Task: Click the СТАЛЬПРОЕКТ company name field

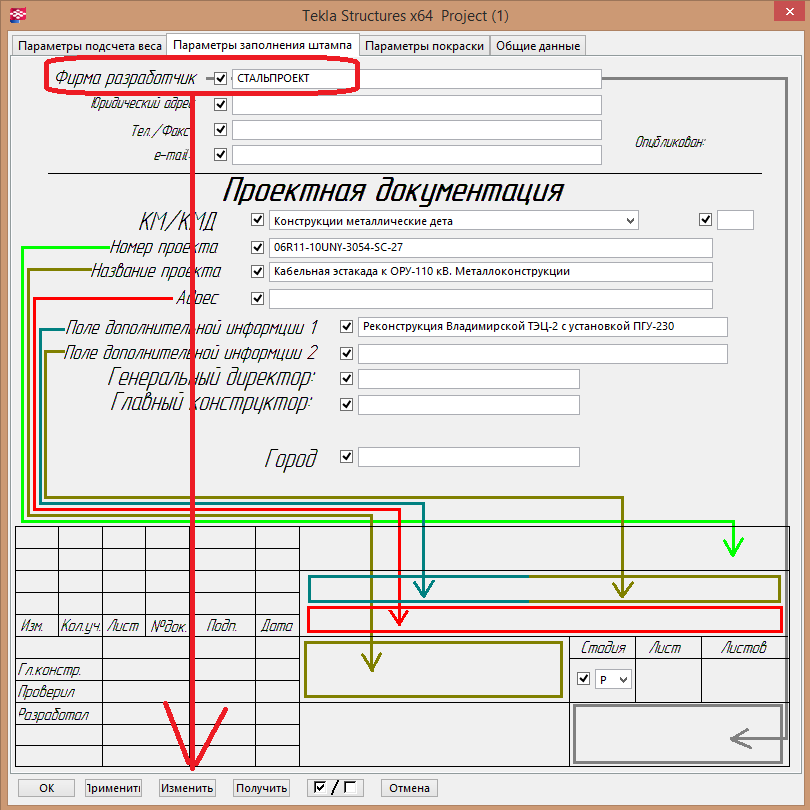Action: (x=416, y=79)
